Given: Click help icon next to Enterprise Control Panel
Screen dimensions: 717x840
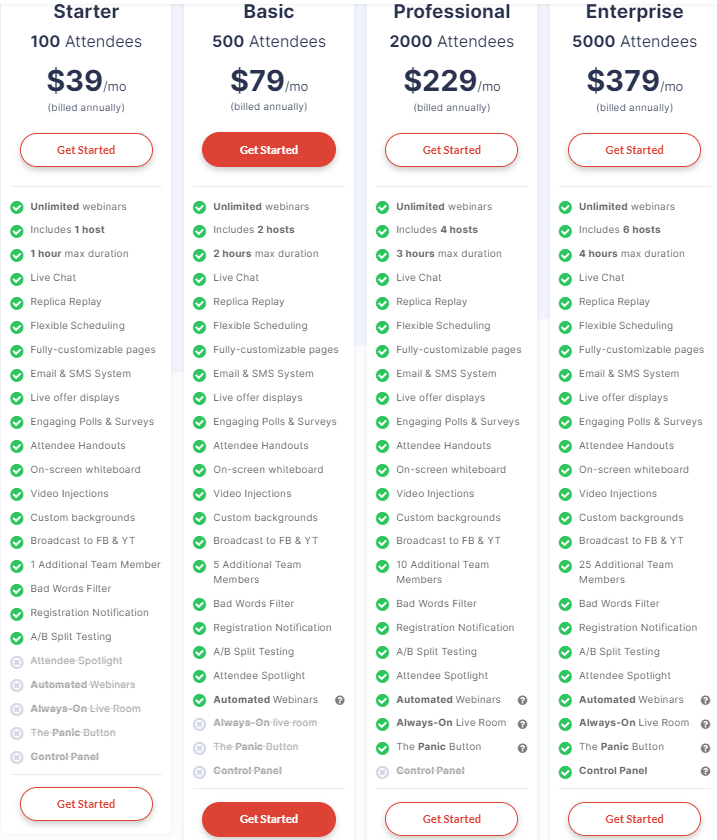Looking at the screenshot, I should pos(705,771).
